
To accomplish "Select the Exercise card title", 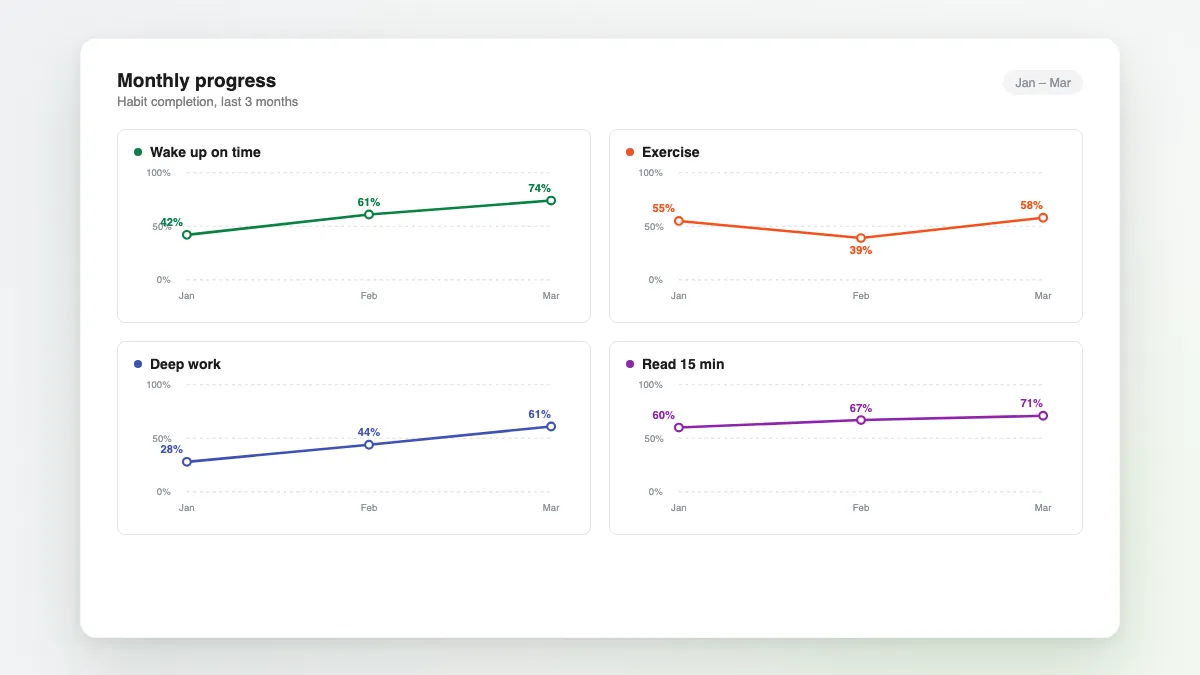I will (x=670, y=152).
